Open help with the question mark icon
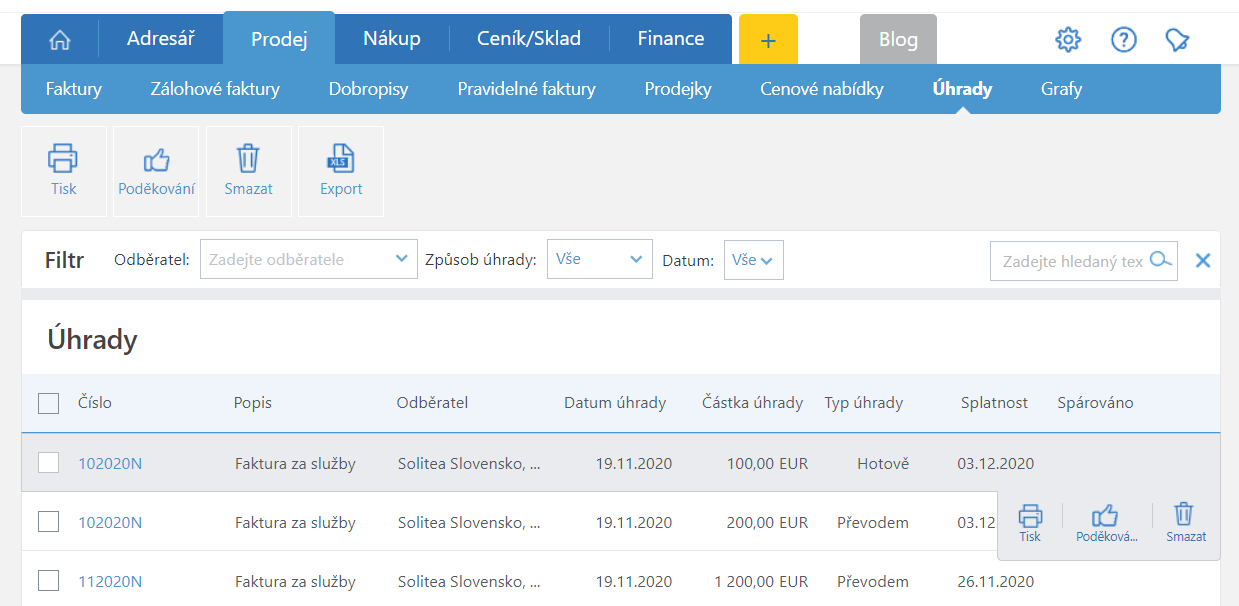The image size is (1239, 606). pos(1123,40)
